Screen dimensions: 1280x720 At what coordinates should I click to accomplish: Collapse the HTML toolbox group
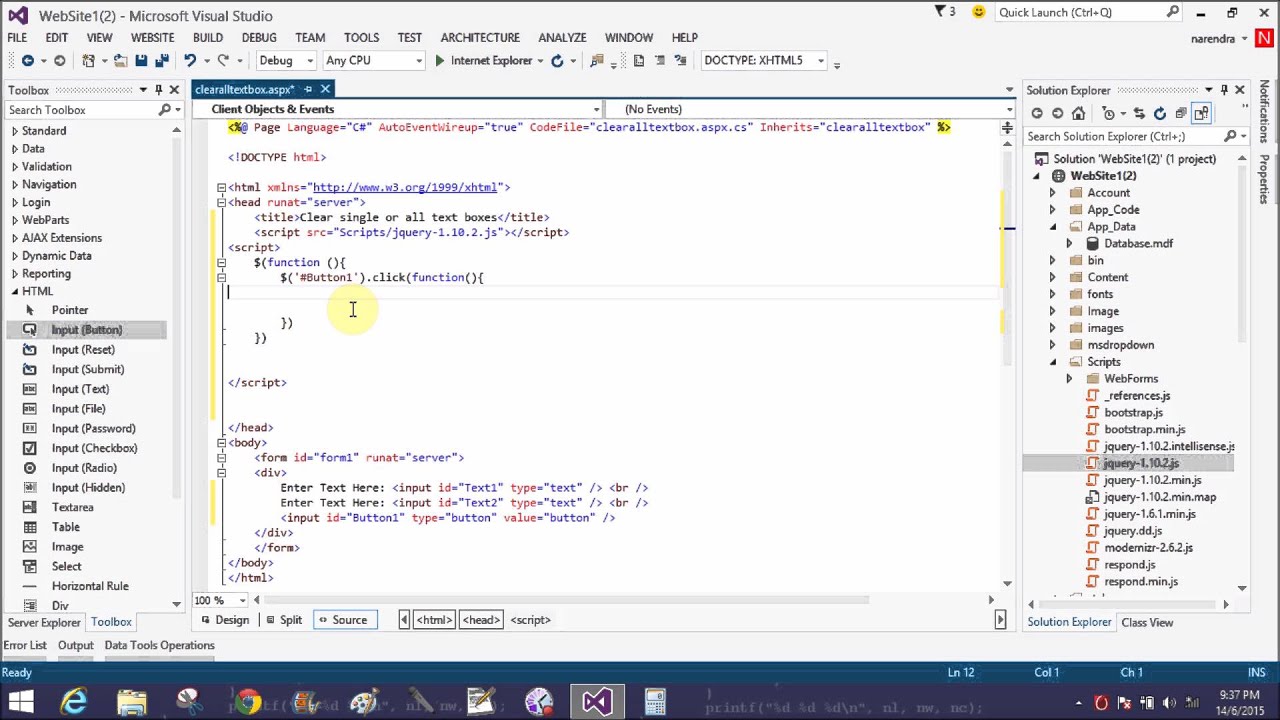point(14,292)
